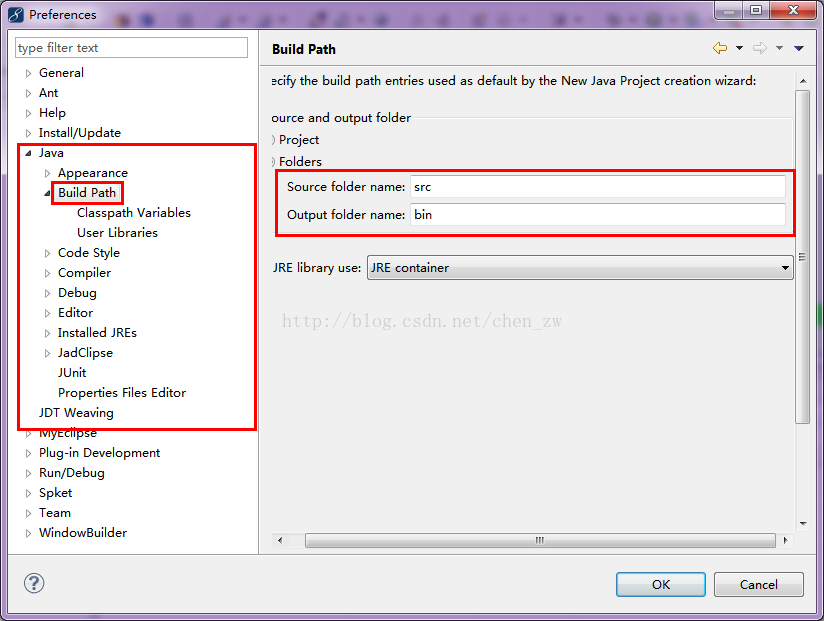The image size is (824, 621).
Task: Select JadClipse in the tree
Action: pyautogui.click(x=85, y=353)
